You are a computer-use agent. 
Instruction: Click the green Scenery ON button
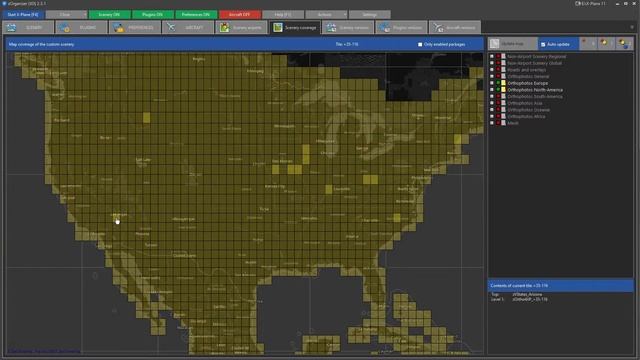[109, 15]
